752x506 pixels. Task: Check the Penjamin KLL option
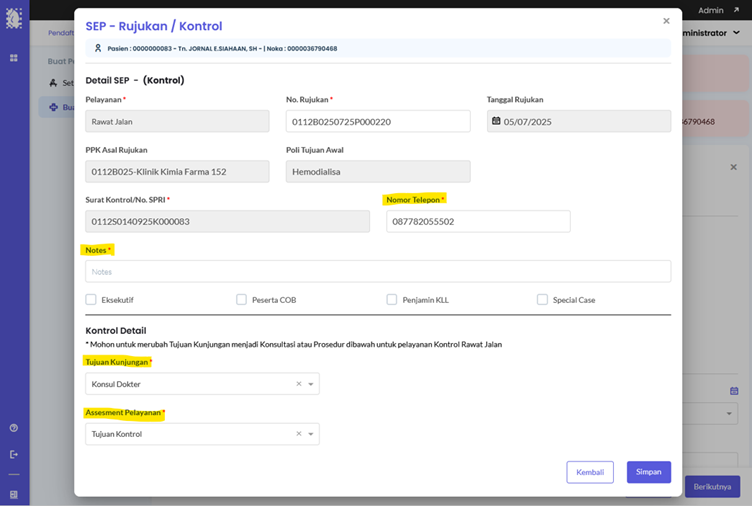click(x=392, y=300)
